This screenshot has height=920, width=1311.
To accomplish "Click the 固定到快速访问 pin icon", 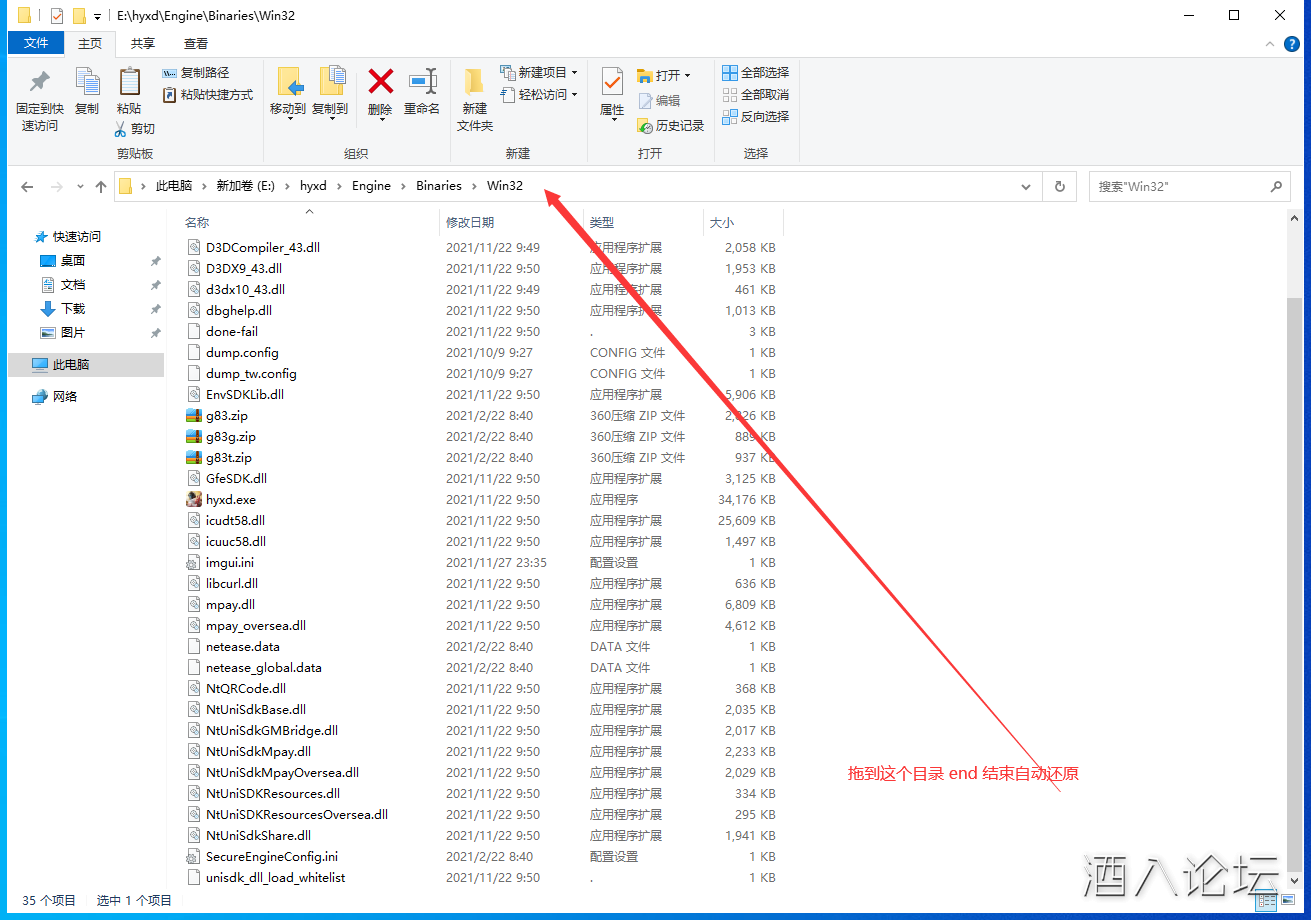I will click(x=39, y=82).
